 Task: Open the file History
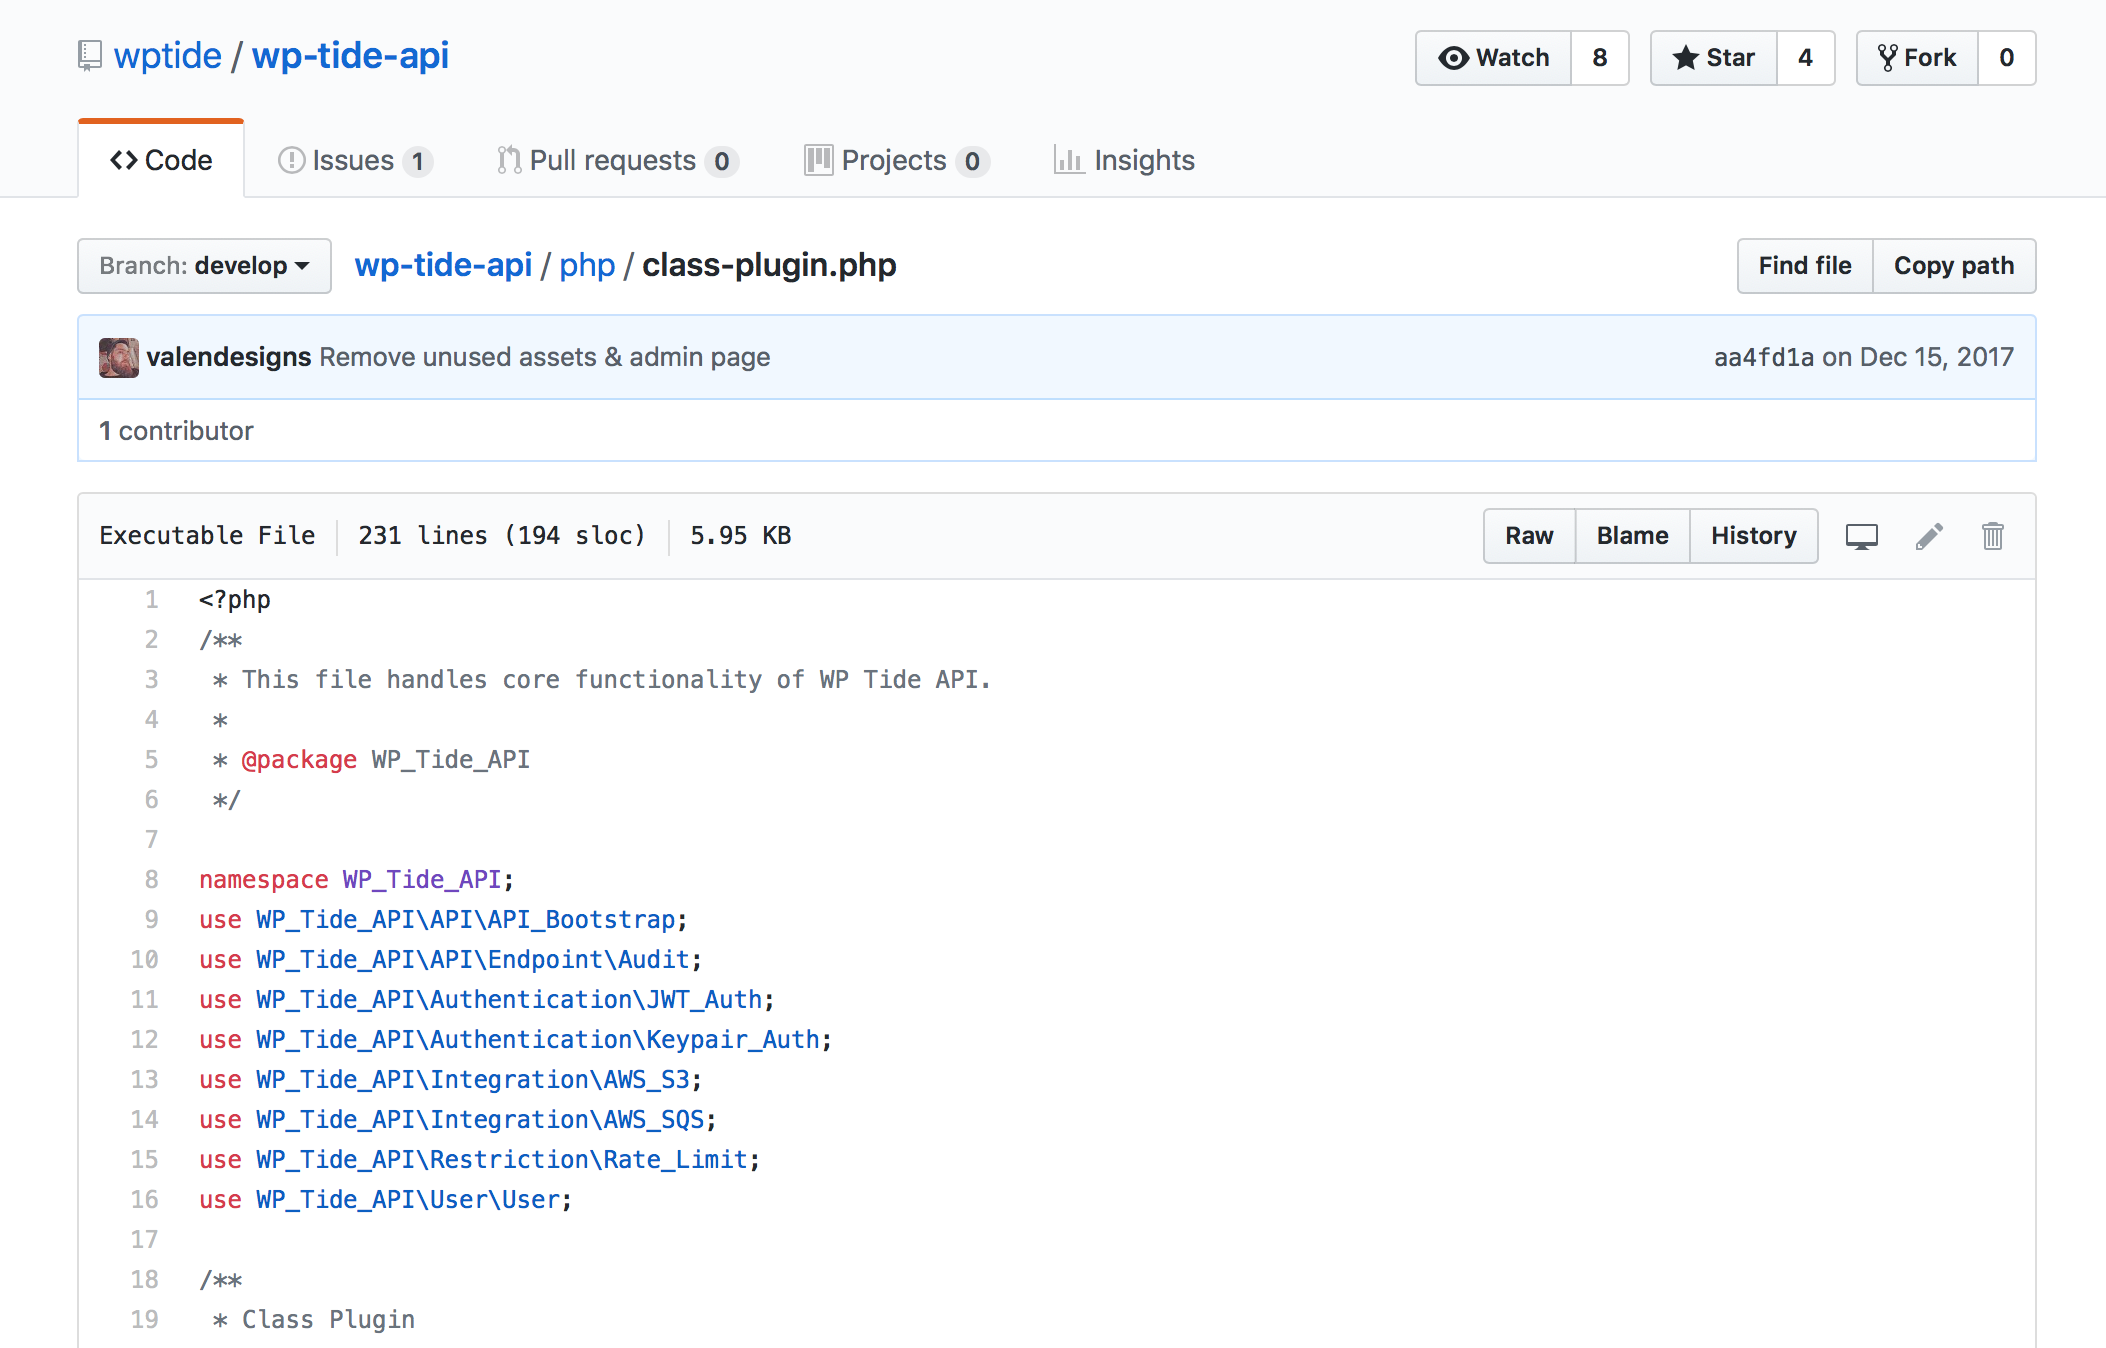click(1753, 536)
